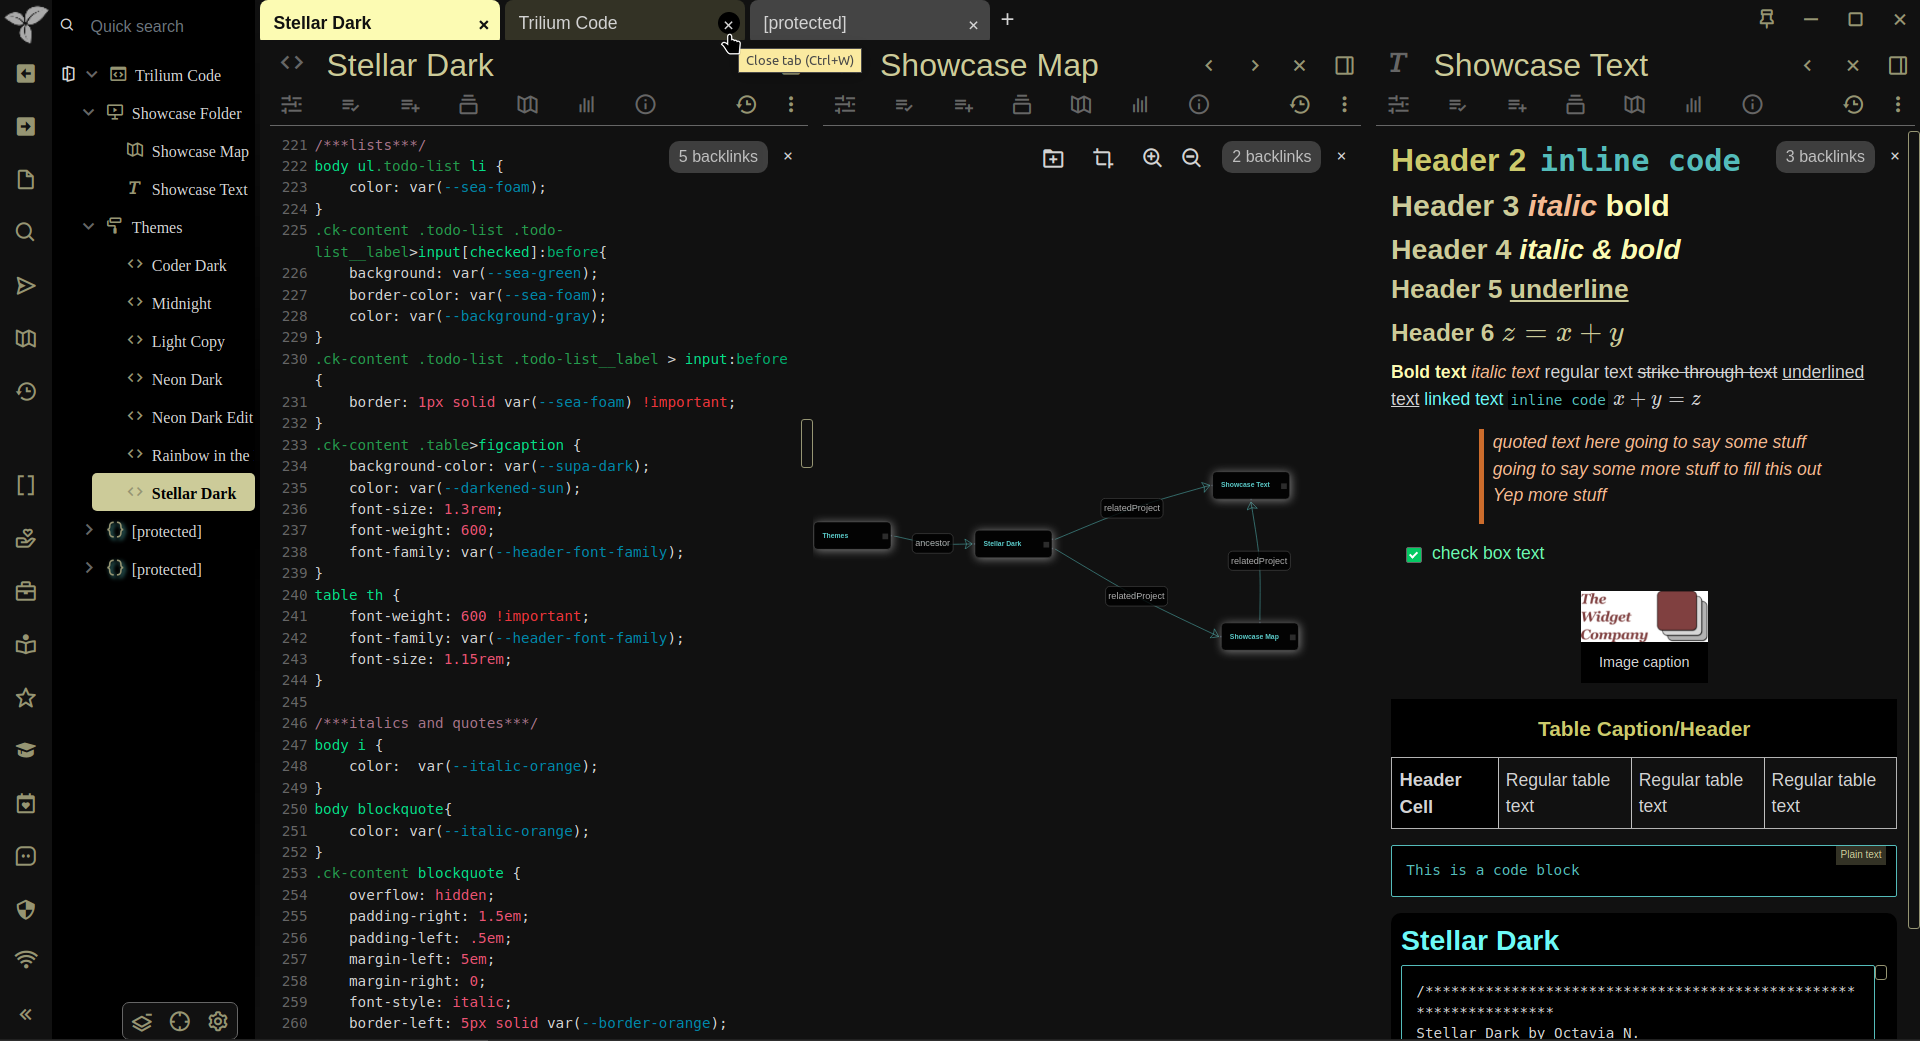1920x1041 pixels.
Task: Open the Trilium logo global menu
Action: click(x=26, y=23)
